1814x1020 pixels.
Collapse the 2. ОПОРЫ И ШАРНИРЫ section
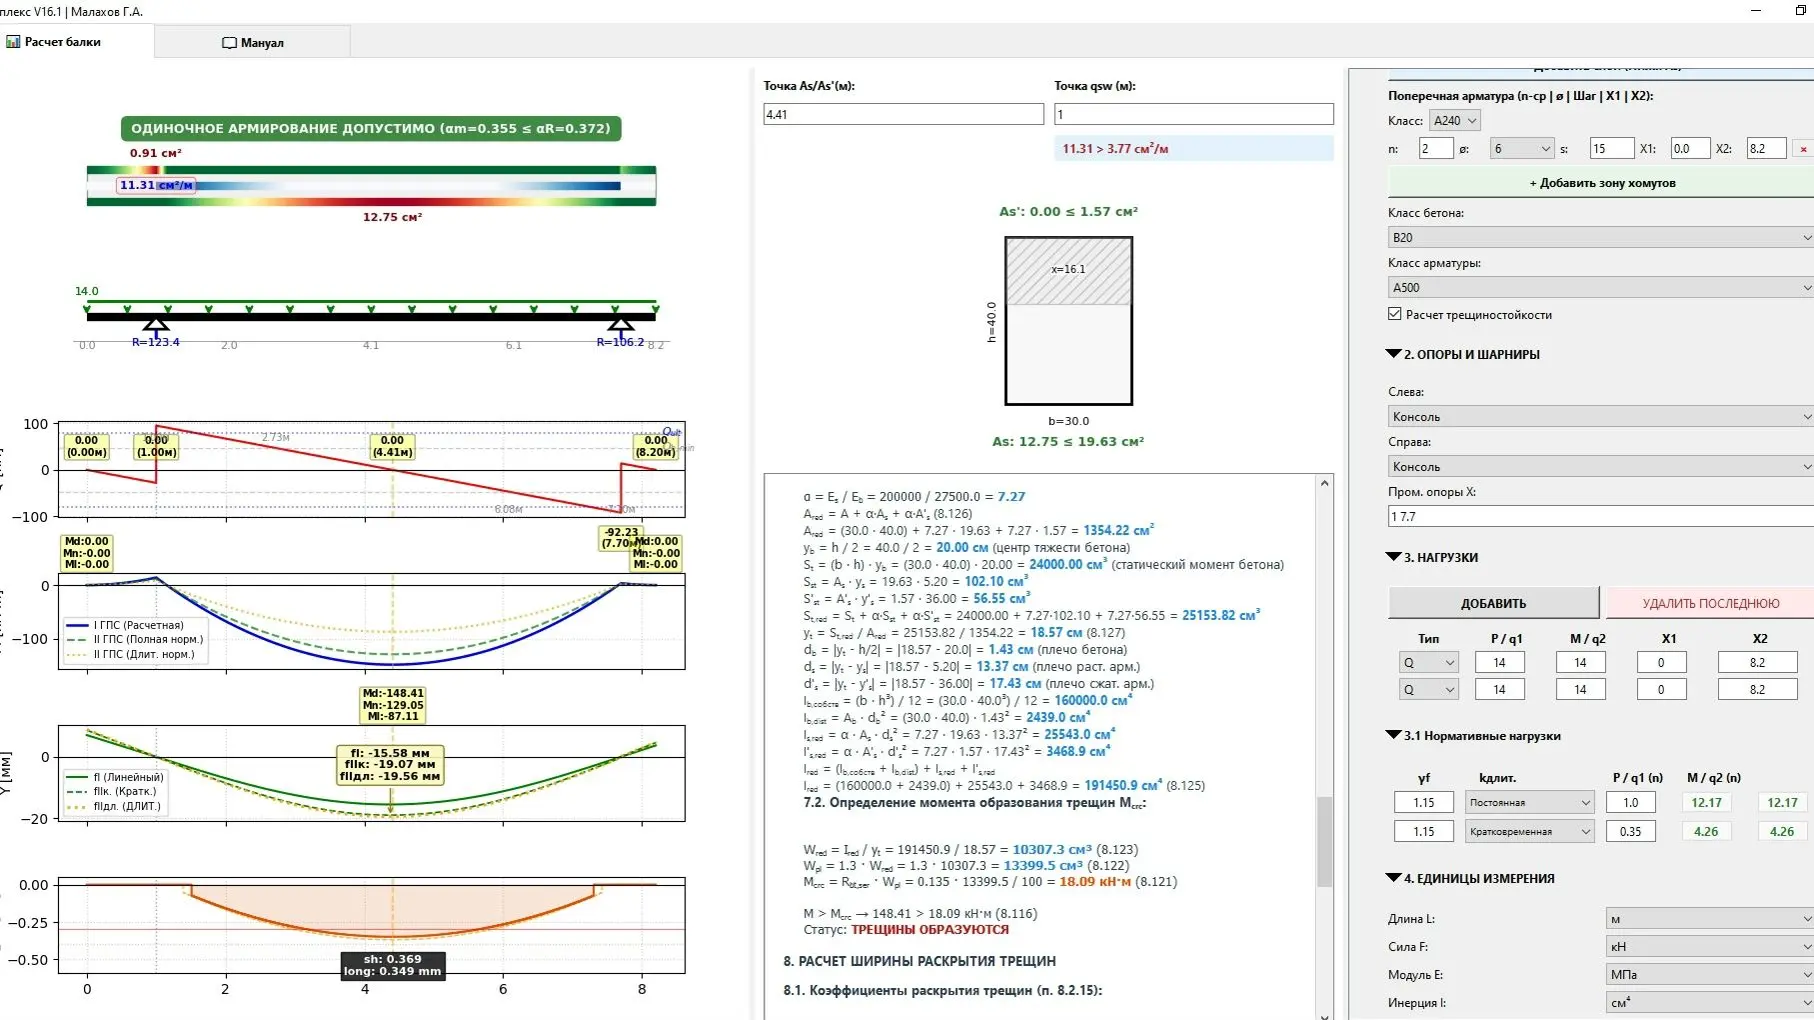[1393, 354]
